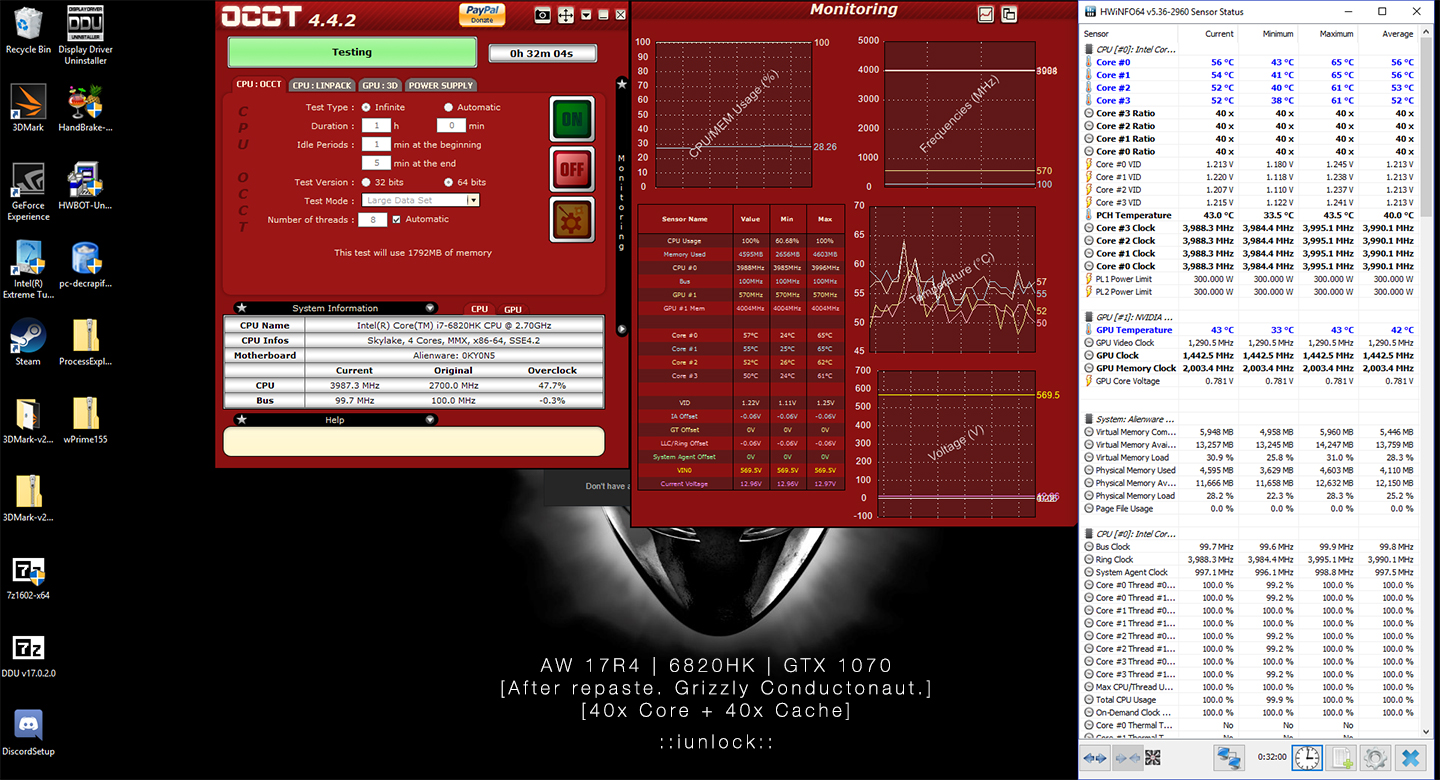Click the HWiNFO expand columns arrows button
The height and width of the screenshot is (780, 1440).
coord(1096,758)
